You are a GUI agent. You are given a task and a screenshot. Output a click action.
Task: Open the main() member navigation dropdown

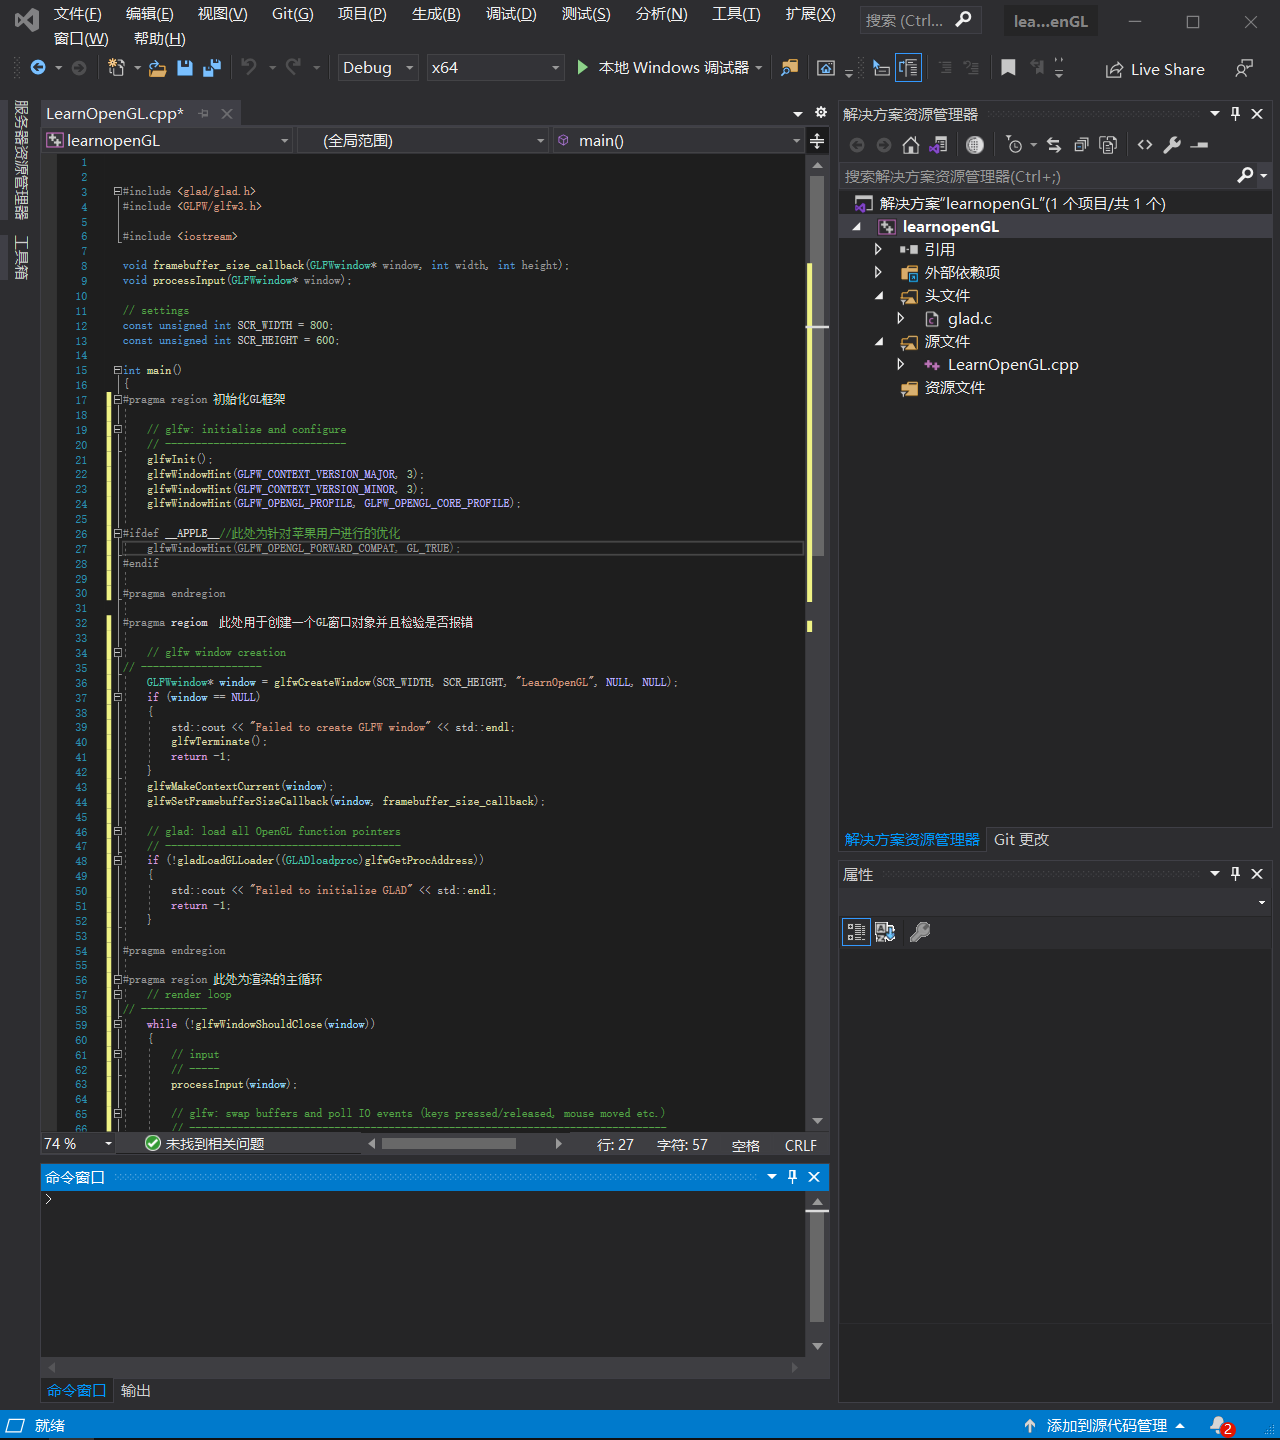[x=678, y=140]
